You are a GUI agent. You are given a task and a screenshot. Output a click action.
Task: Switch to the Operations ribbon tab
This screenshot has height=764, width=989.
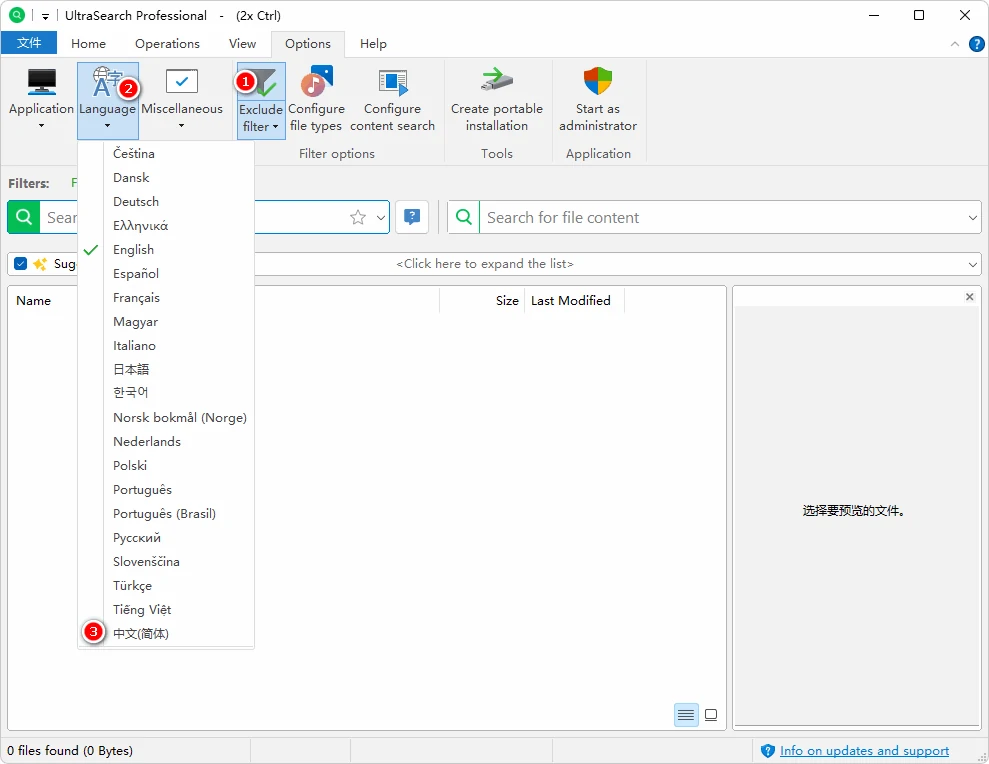point(167,44)
